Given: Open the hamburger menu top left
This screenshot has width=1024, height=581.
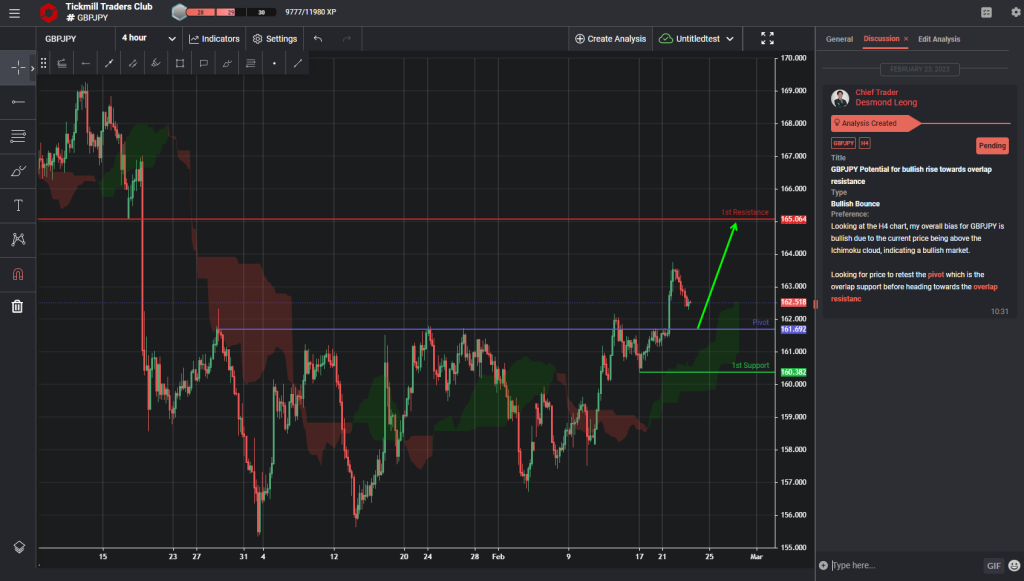Looking at the screenshot, I should 15,14.
